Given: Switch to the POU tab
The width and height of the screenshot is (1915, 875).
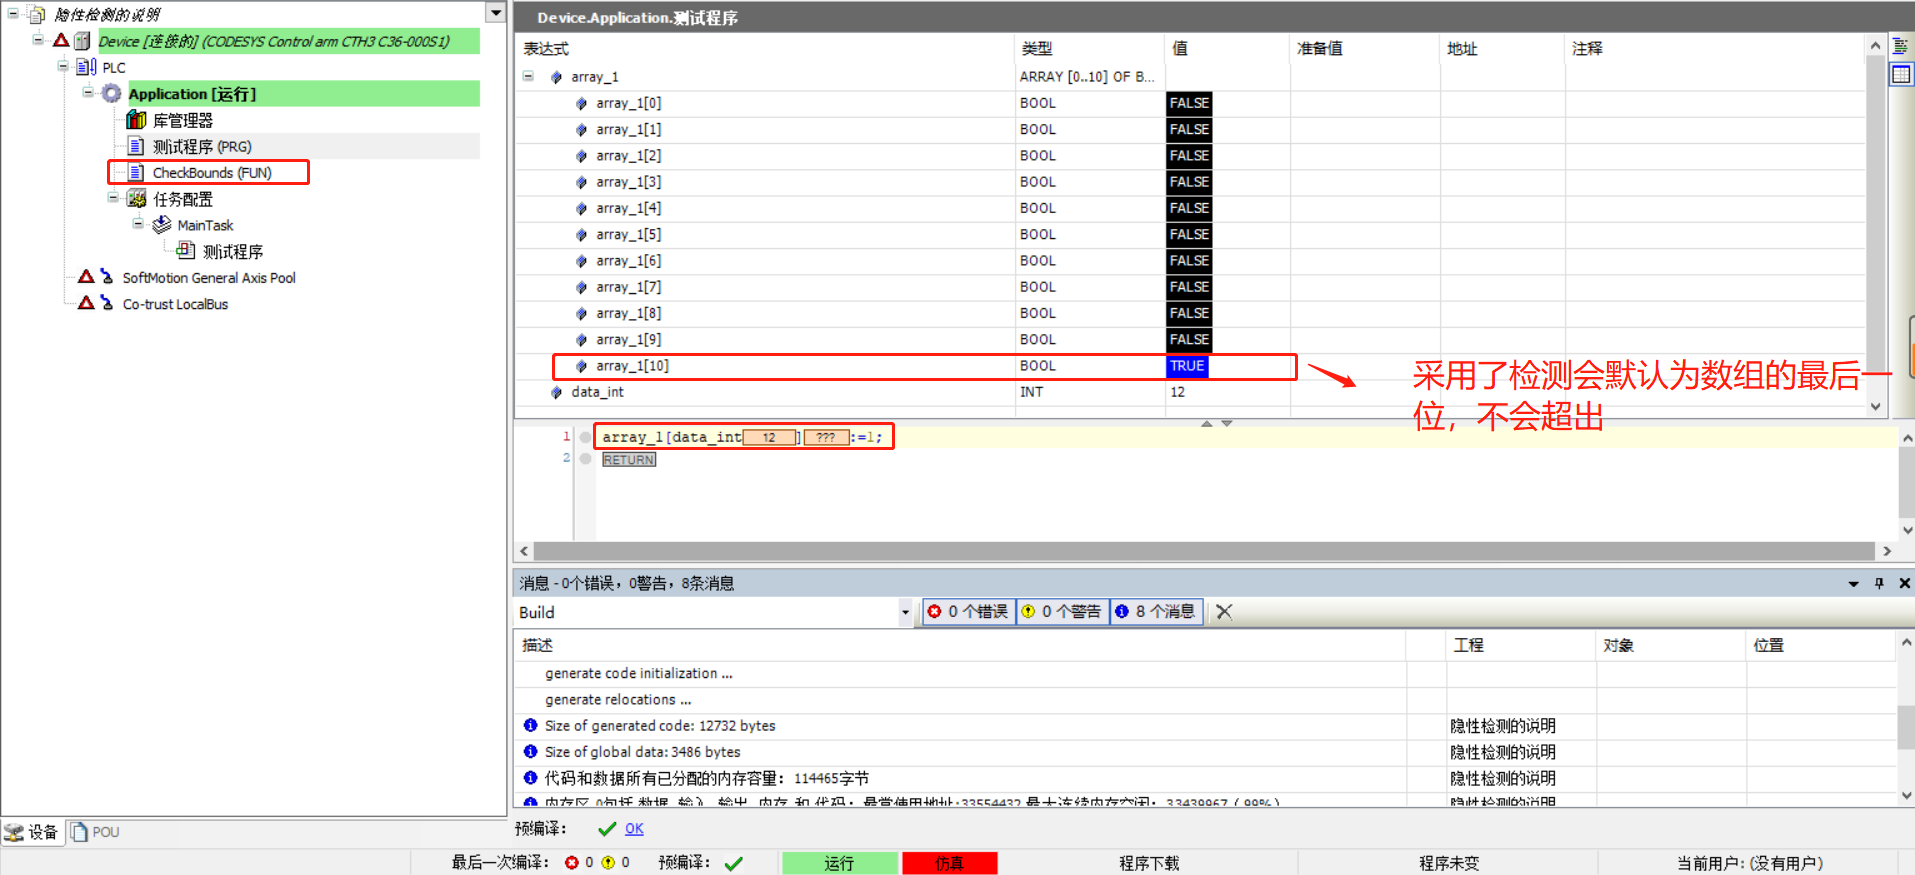Looking at the screenshot, I should click(95, 832).
